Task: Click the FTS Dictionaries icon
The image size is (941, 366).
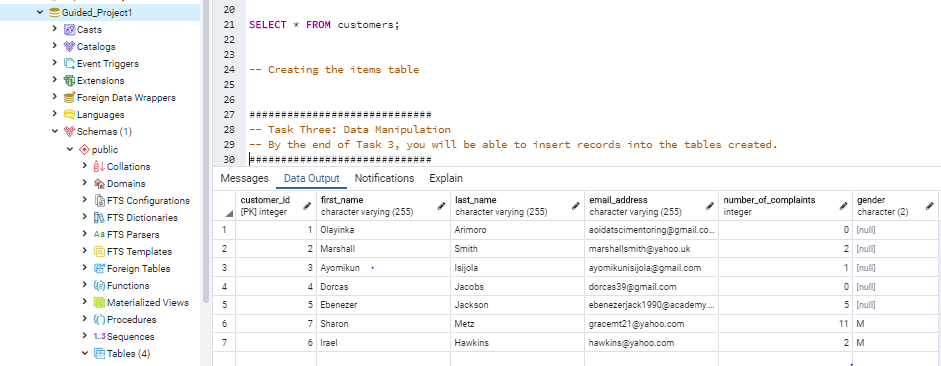Action: click(100, 217)
